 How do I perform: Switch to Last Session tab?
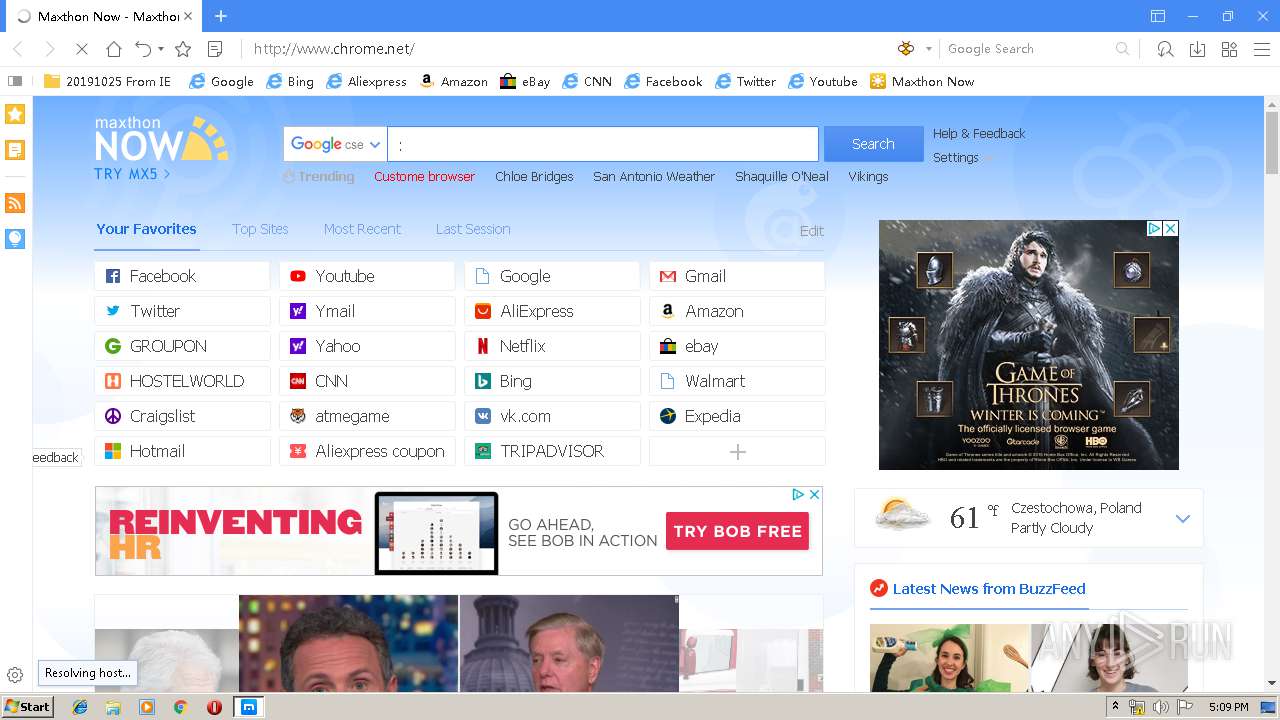(x=473, y=229)
